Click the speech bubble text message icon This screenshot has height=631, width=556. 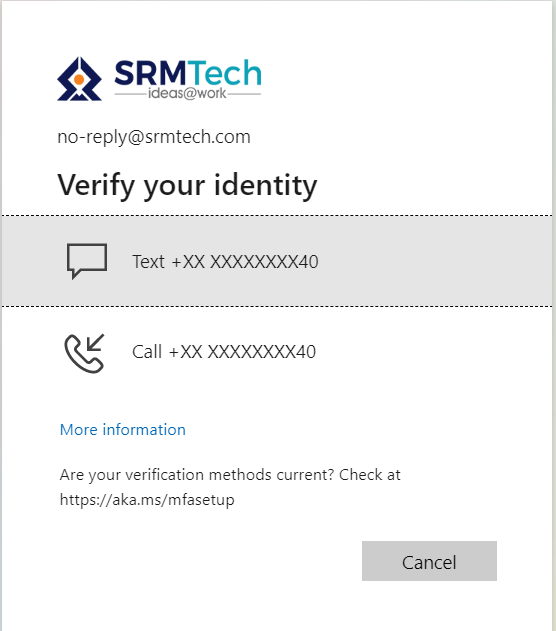[x=87, y=261]
